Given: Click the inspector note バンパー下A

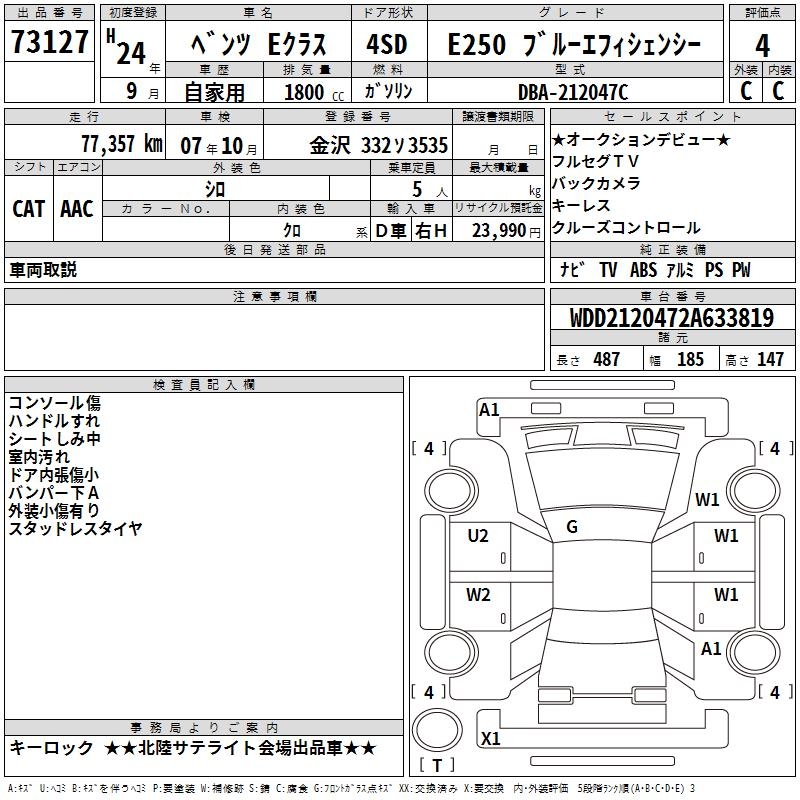Looking at the screenshot, I should 54,492.
